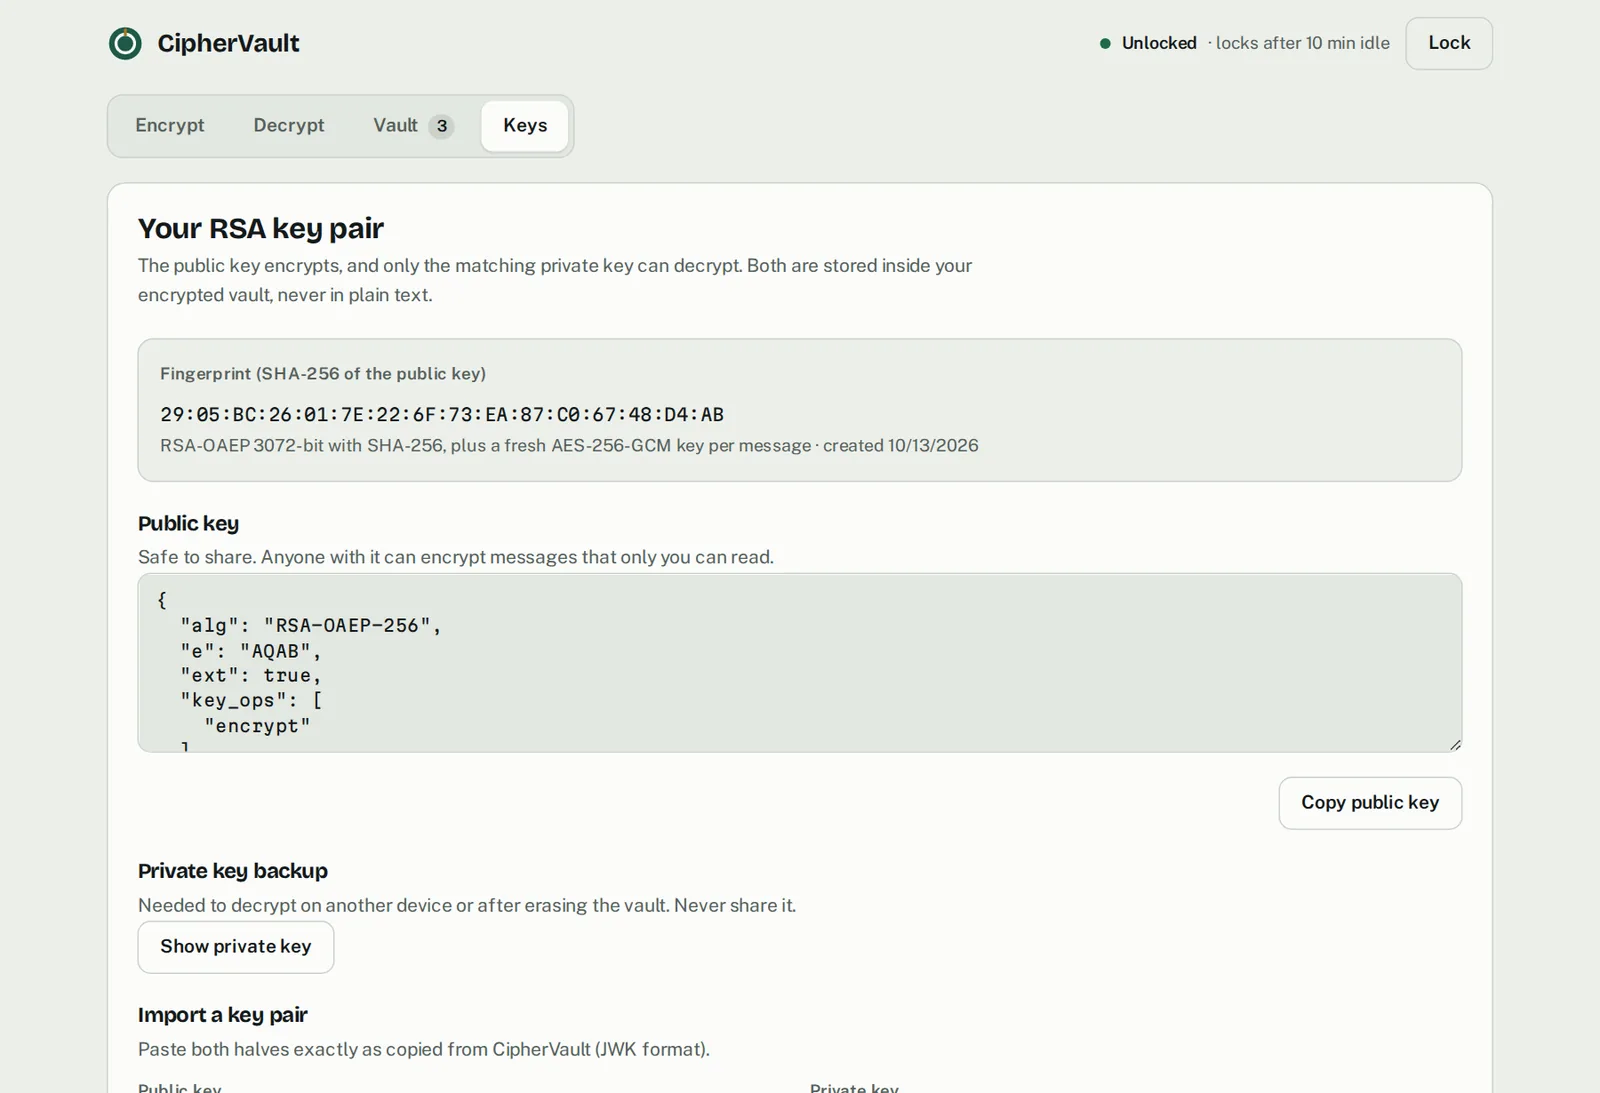Click the 'Safe to share' description text
The width and height of the screenshot is (1600, 1093).
tap(456, 557)
